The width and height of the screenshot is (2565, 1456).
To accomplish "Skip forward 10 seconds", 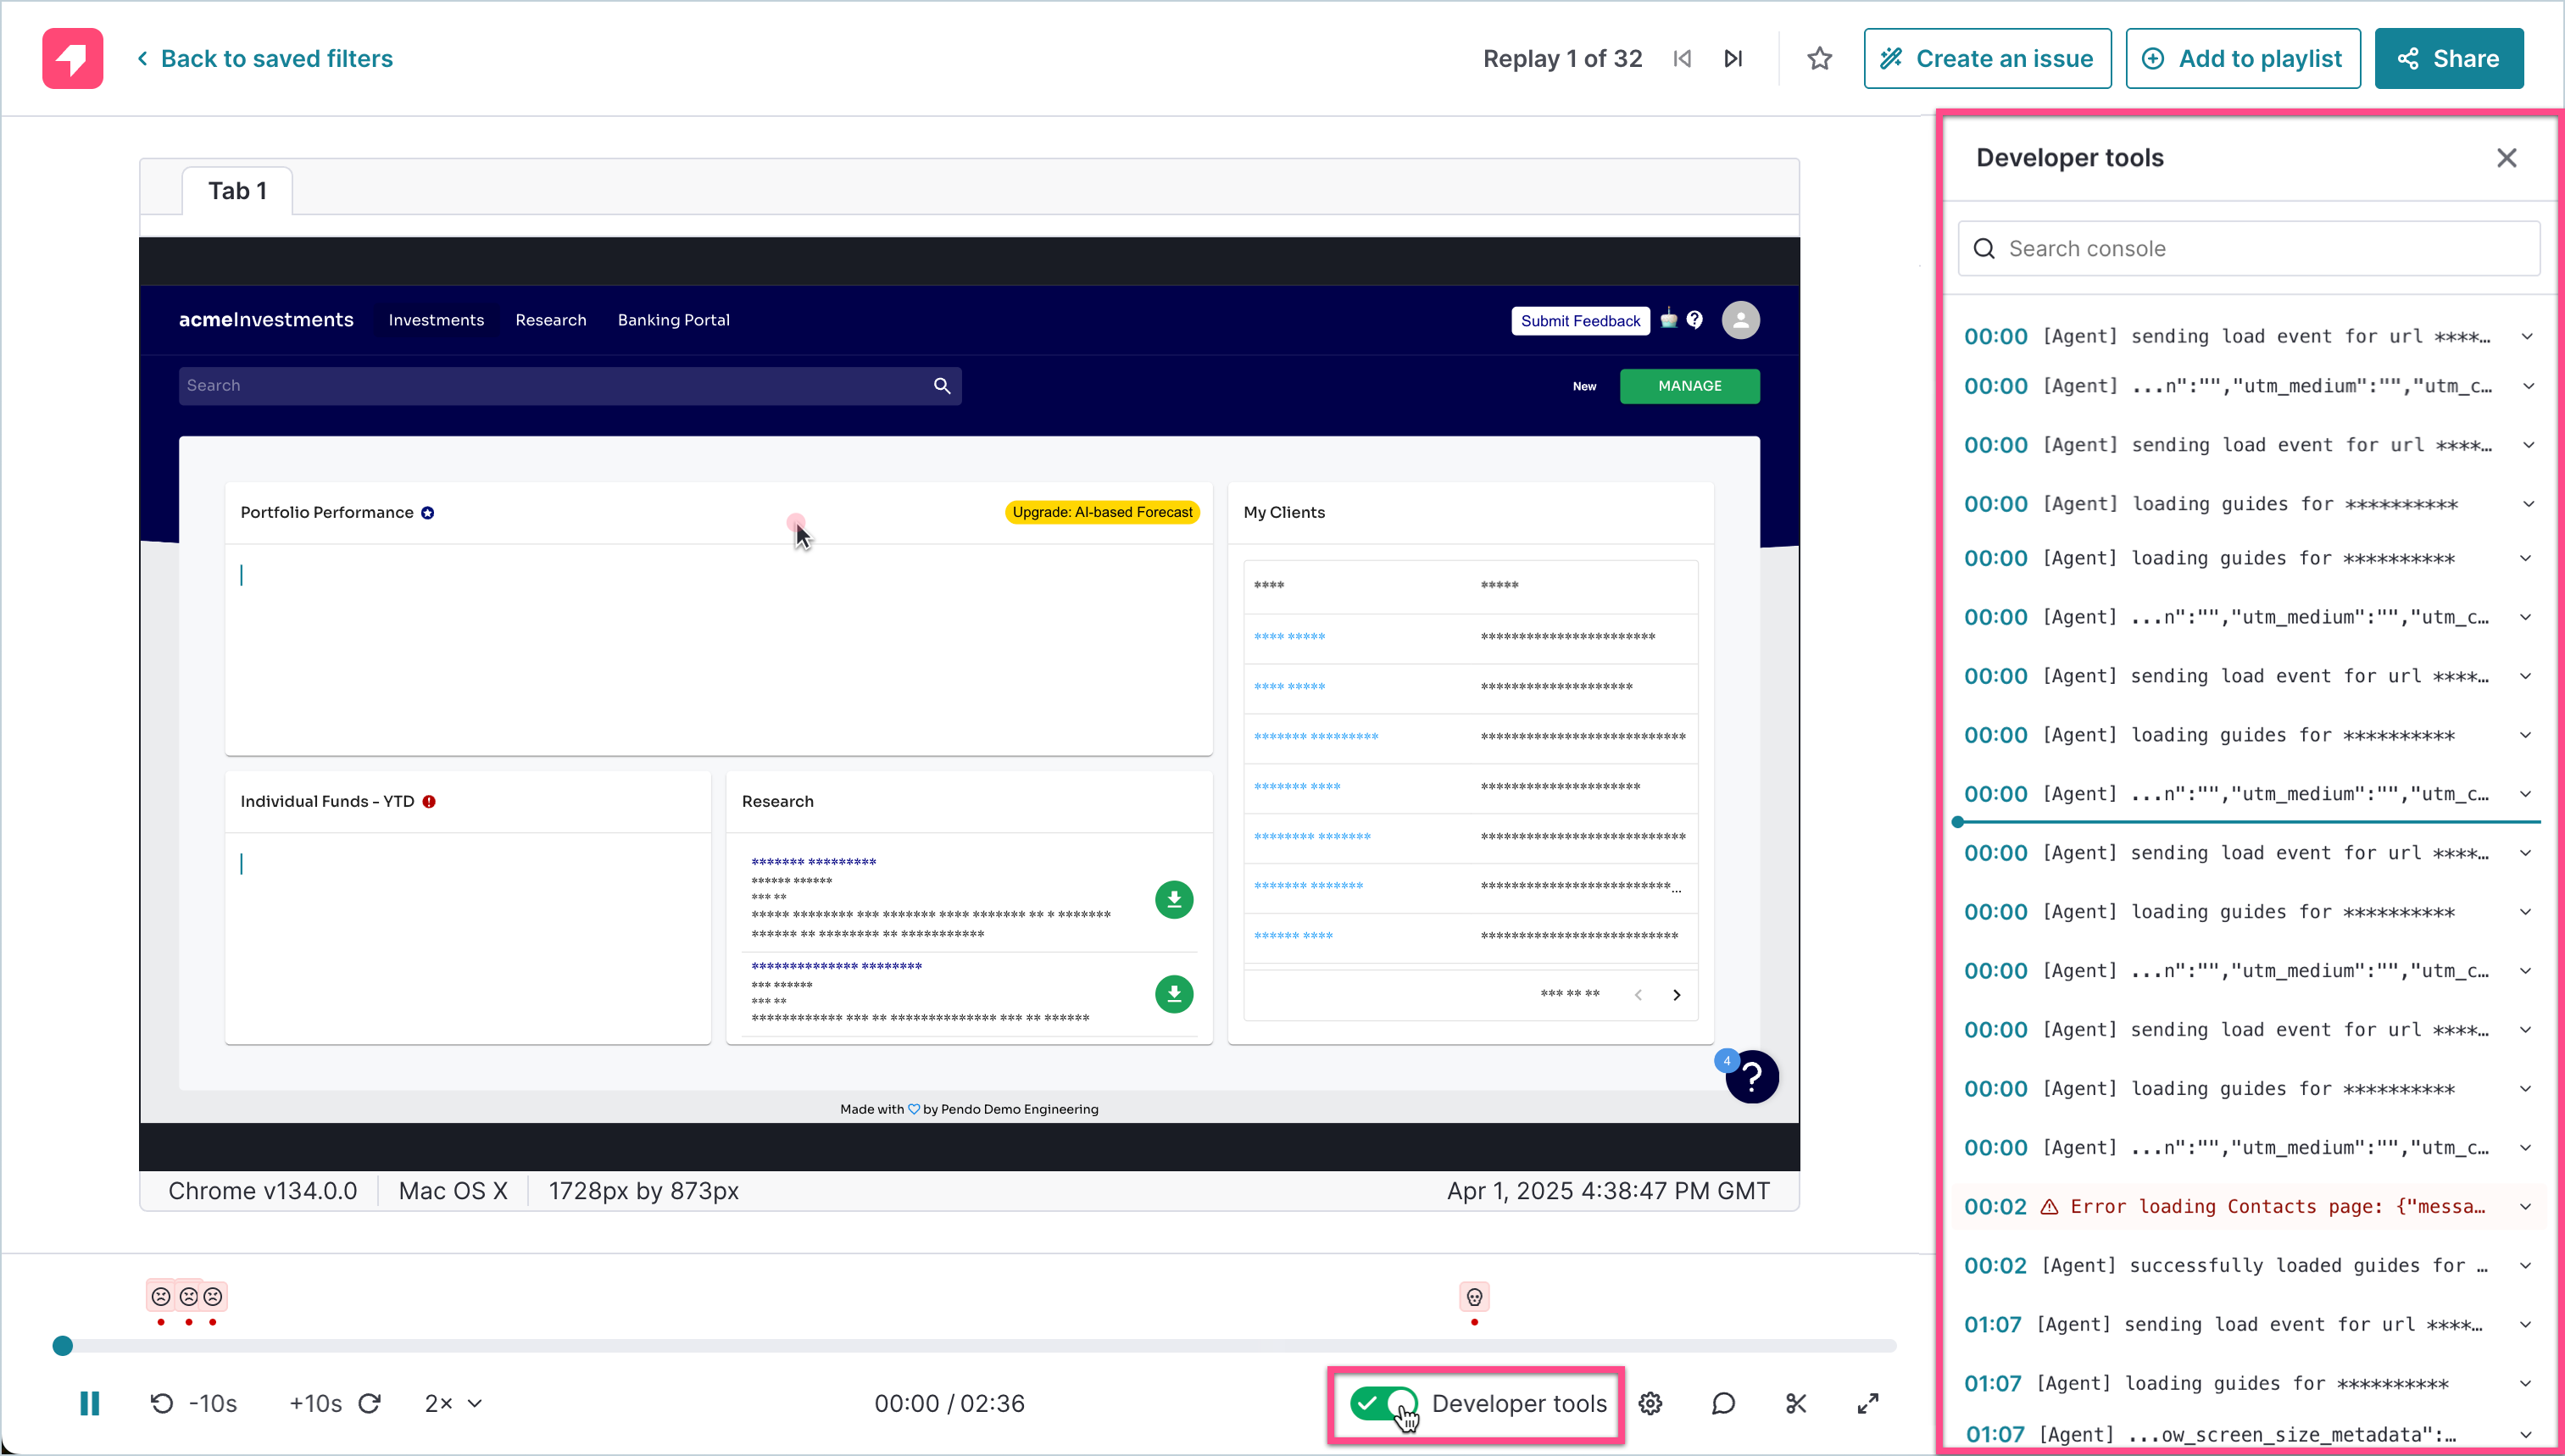I will tap(335, 1404).
